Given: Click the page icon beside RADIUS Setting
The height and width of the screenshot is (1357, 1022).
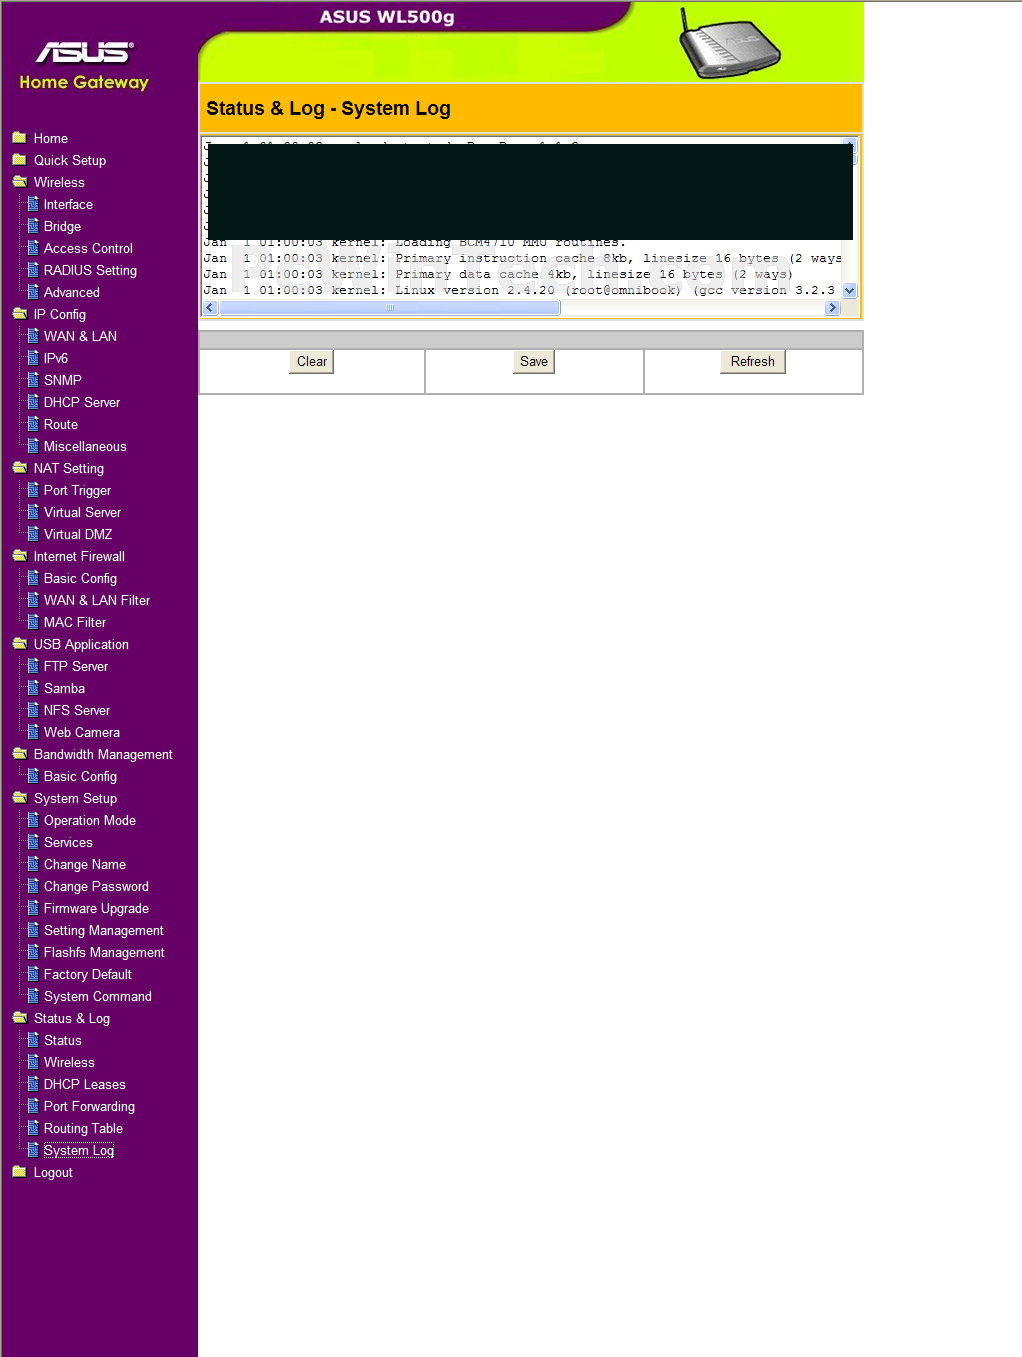Looking at the screenshot, I should (33, 270).
